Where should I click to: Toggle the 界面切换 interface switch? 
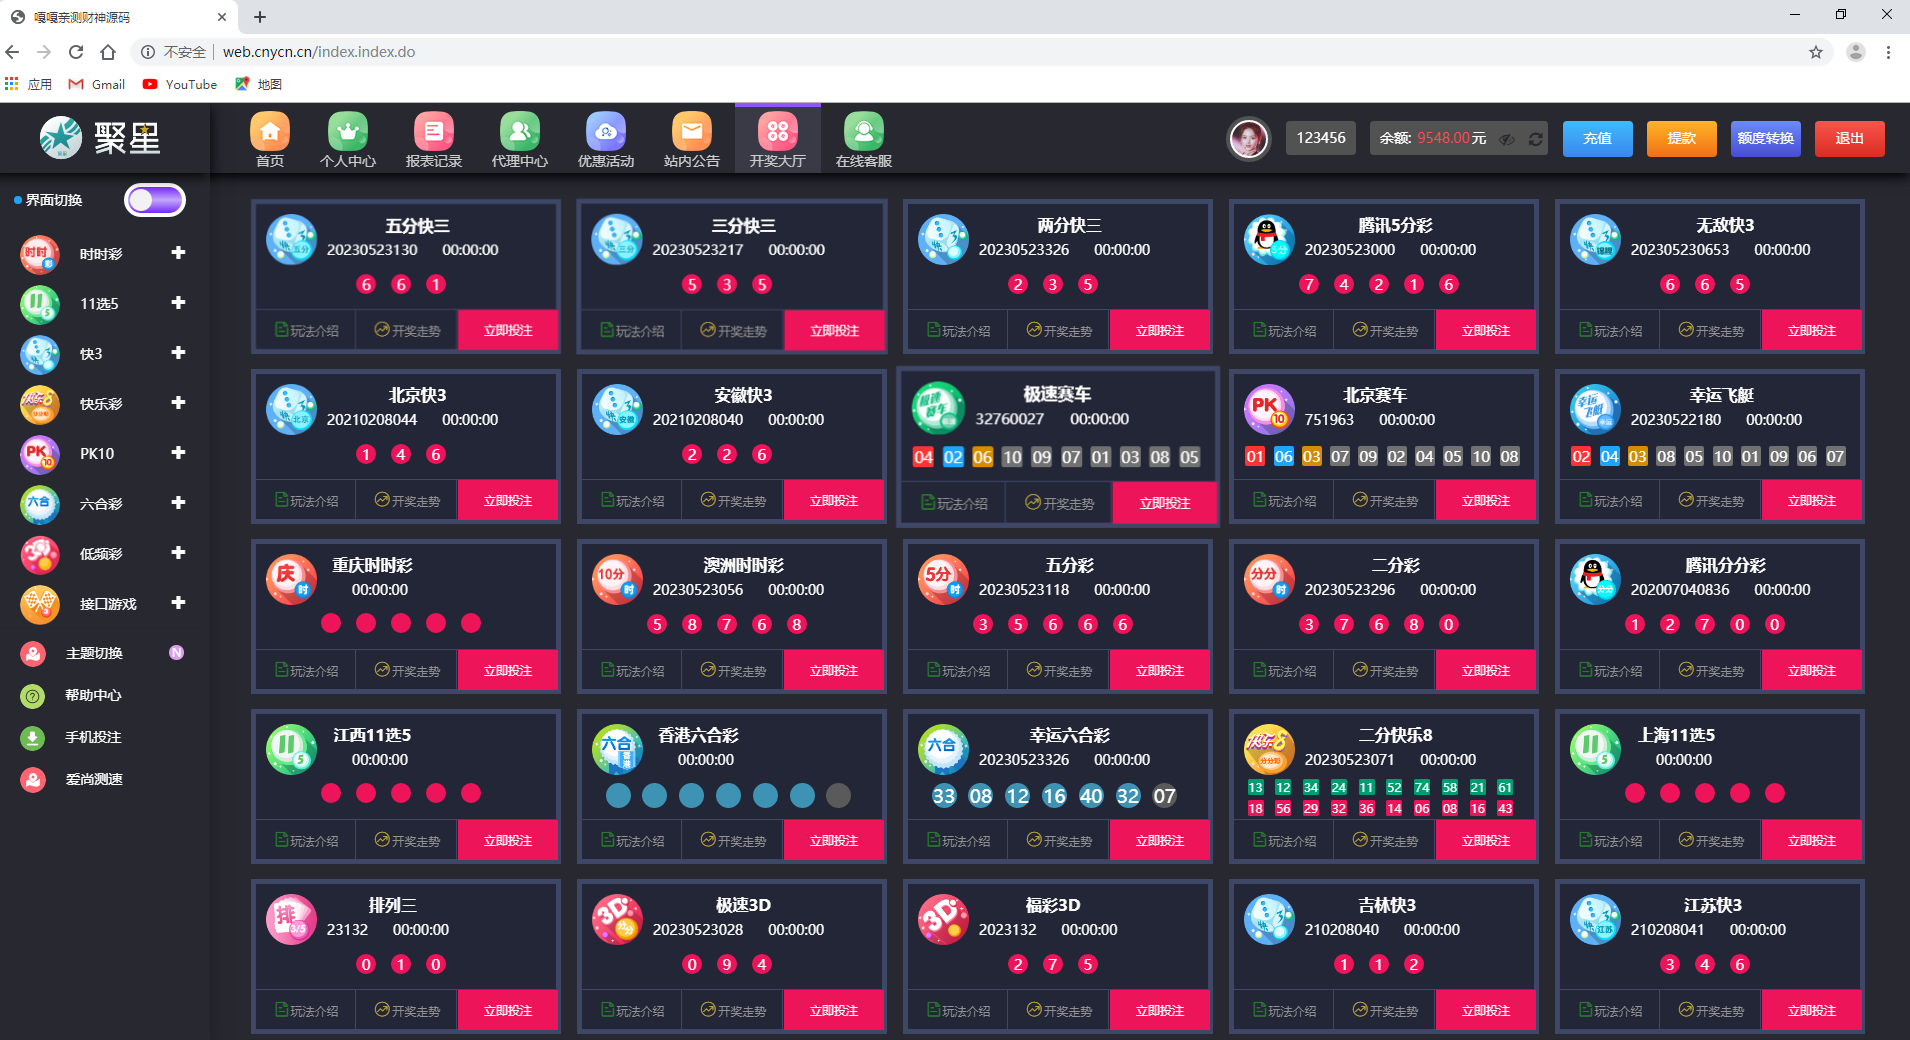pyautogui.click(x=155, y=200)
